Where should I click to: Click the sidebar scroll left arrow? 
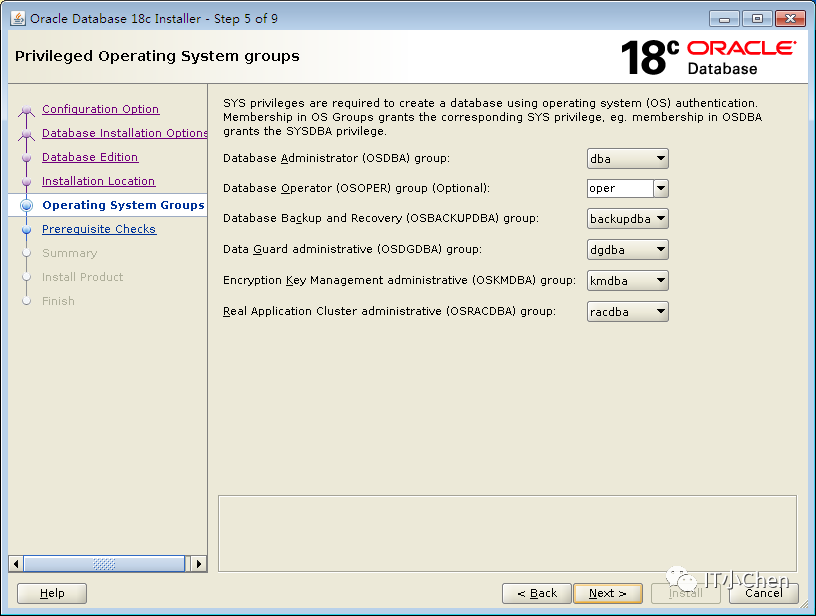16,564
